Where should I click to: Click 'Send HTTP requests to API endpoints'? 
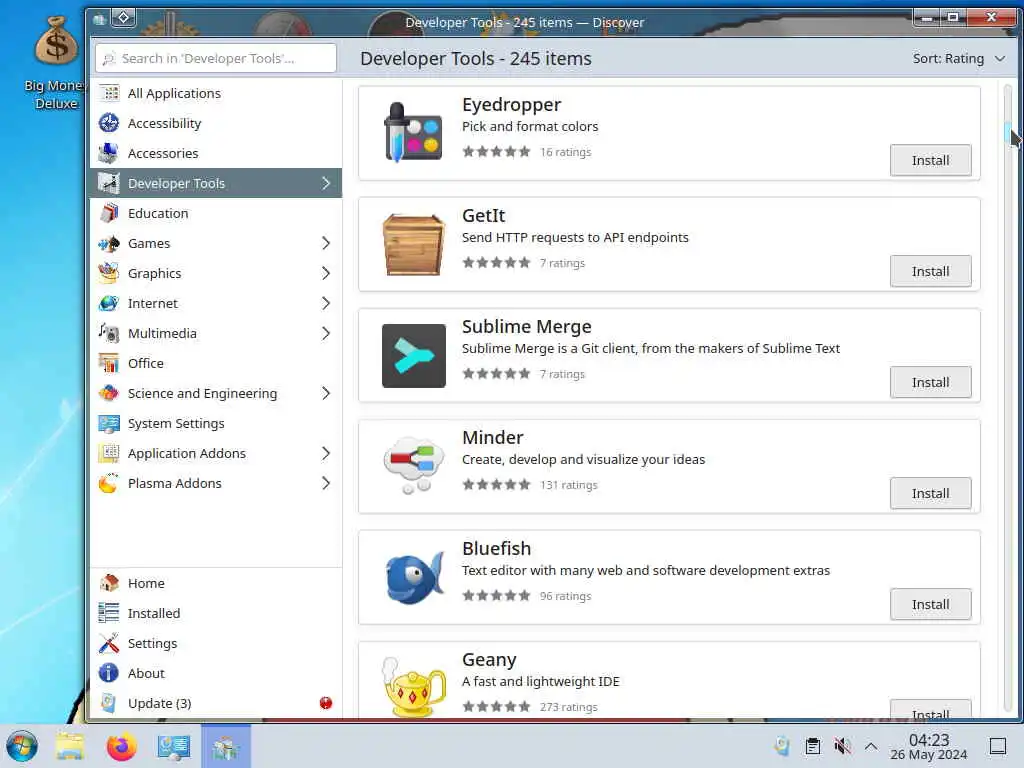pyautogui.click(x=575, y=238)
